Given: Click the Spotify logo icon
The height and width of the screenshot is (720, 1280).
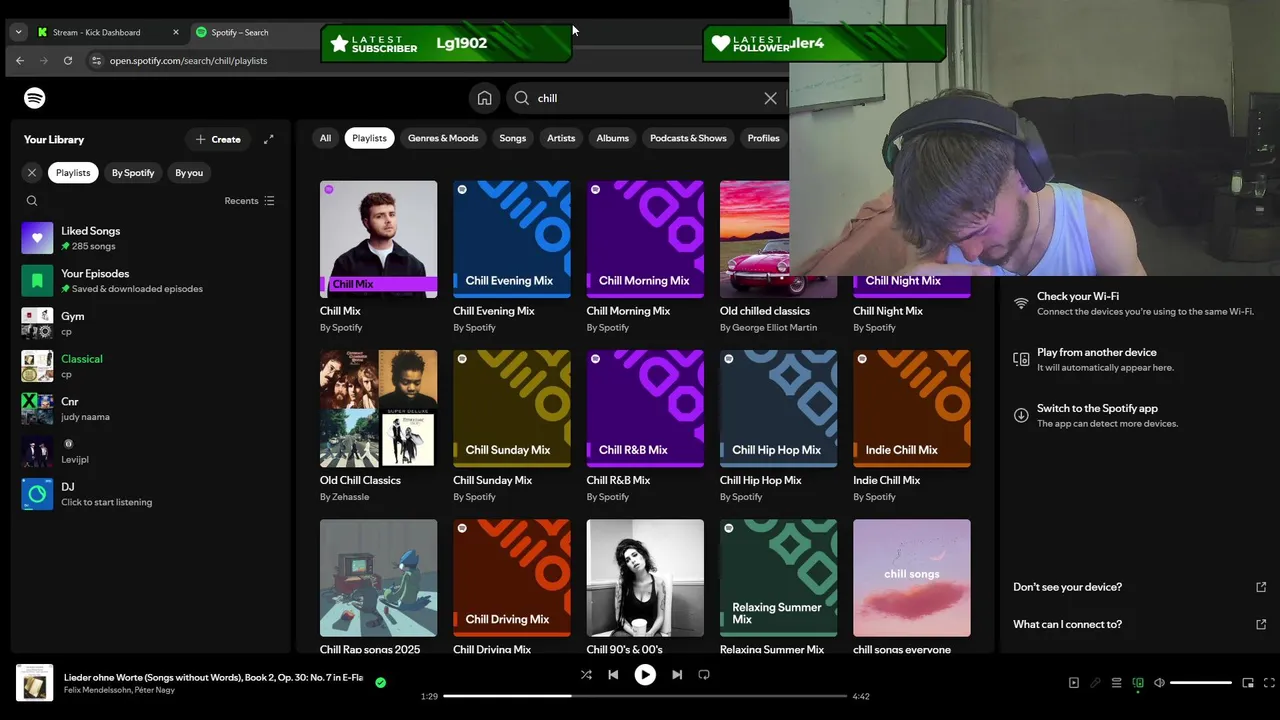Looking at the screenshot, I should pos(35,98).
